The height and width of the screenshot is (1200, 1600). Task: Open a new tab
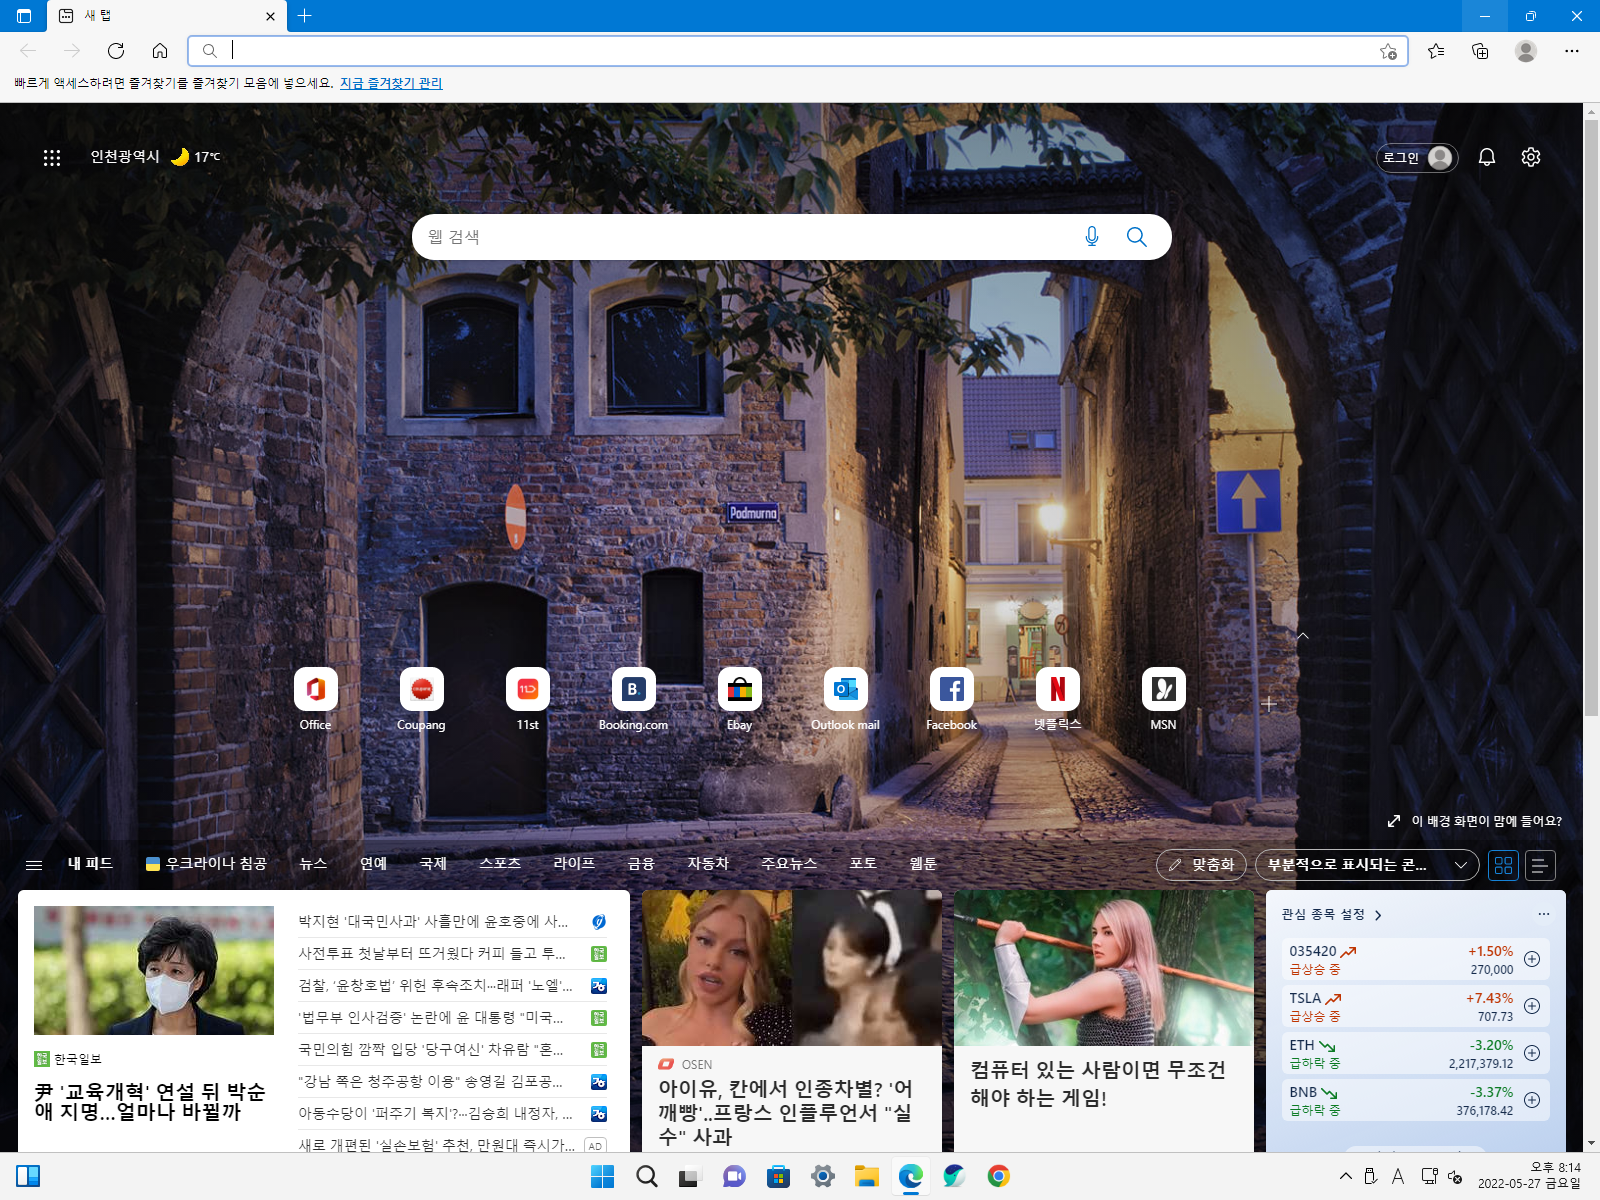[305, 16]
